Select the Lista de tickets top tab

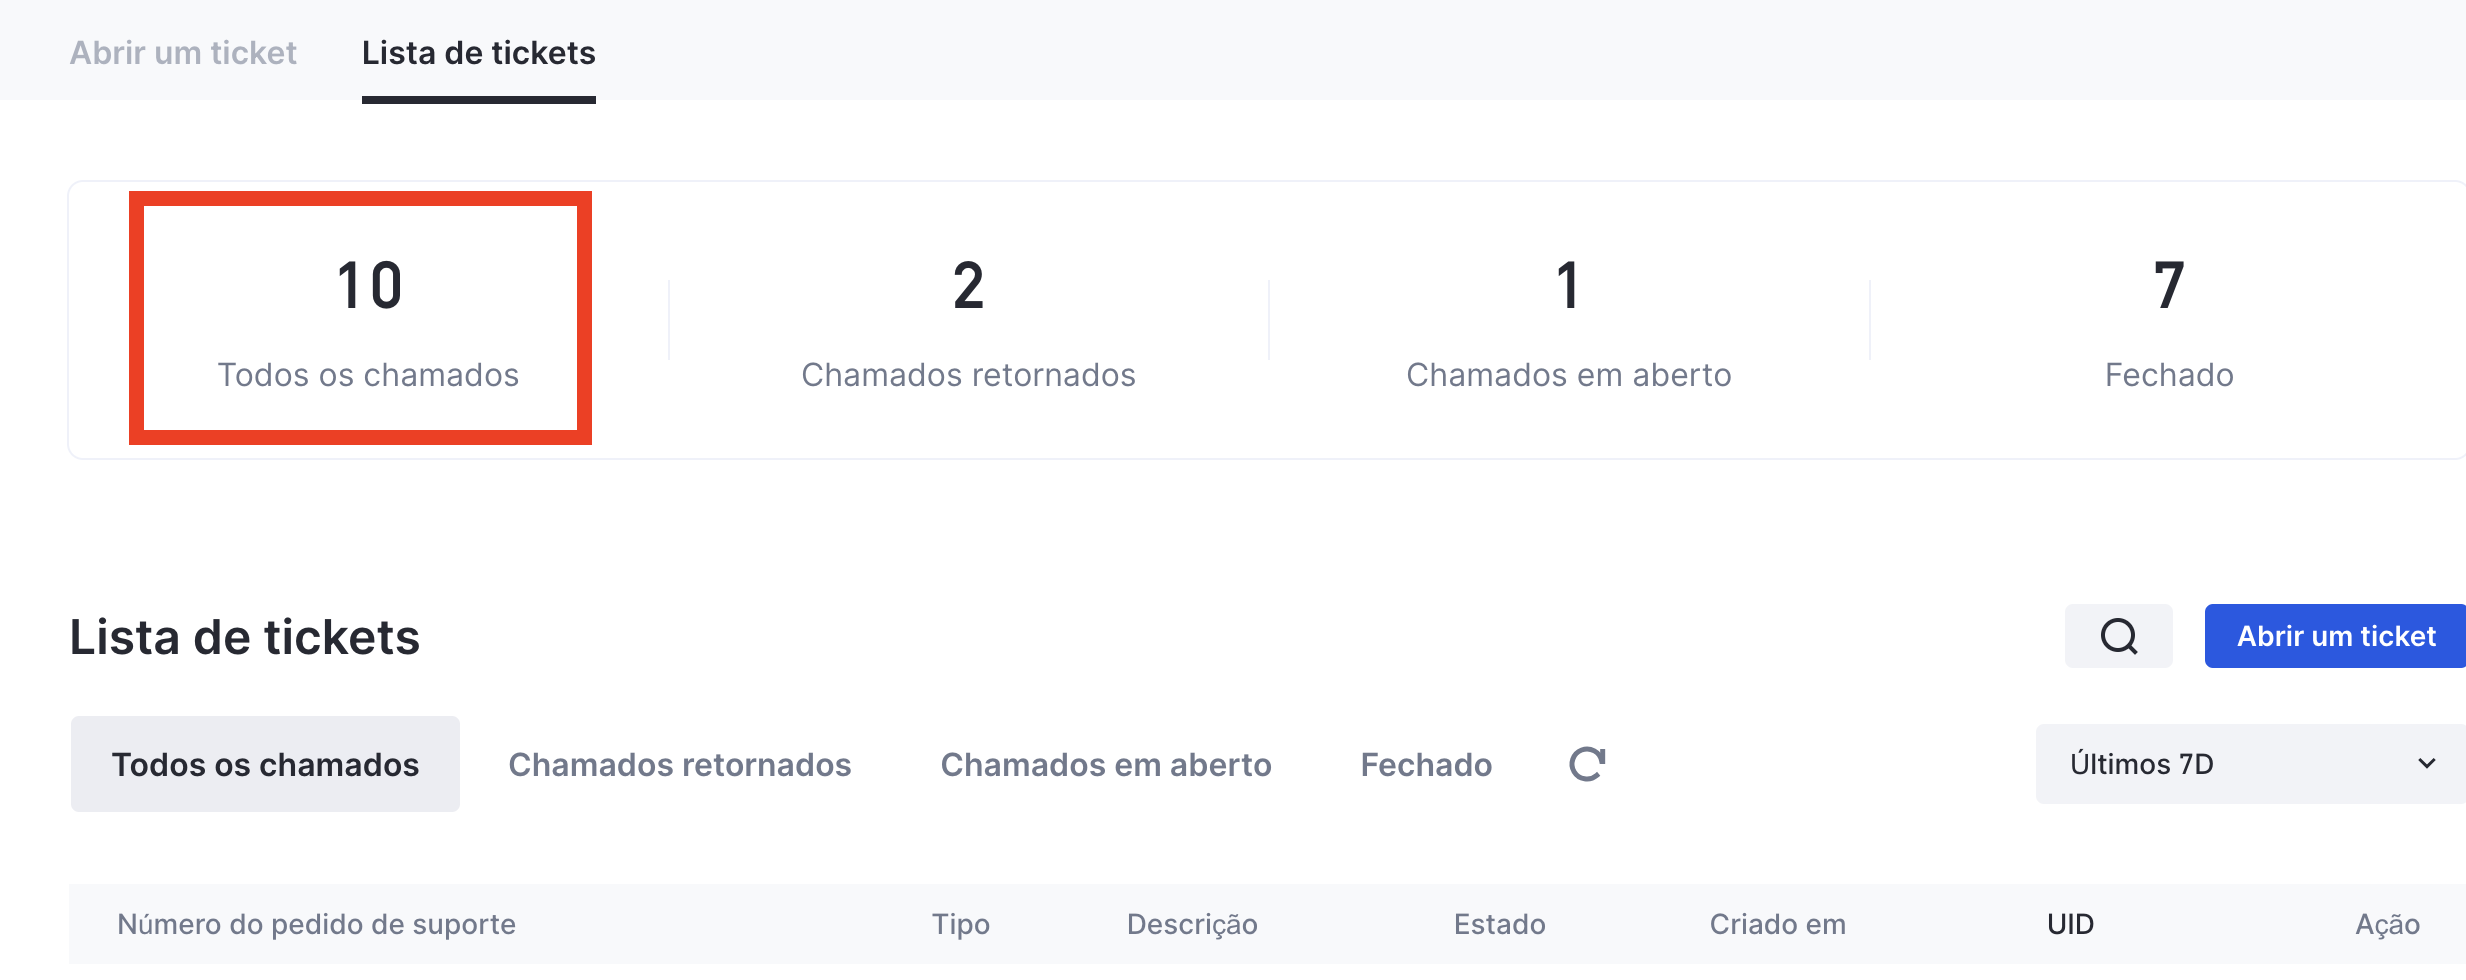point(478,53)
